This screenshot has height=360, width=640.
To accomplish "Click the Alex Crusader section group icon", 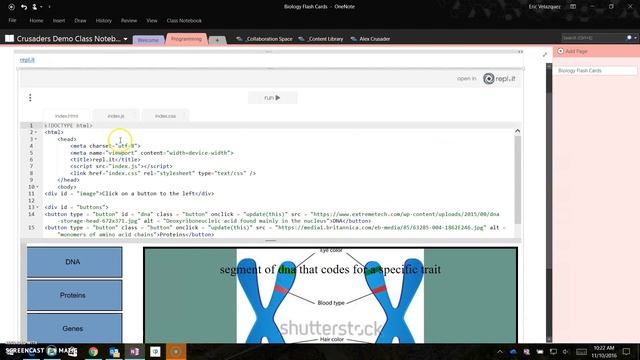I will pos(353,39).
